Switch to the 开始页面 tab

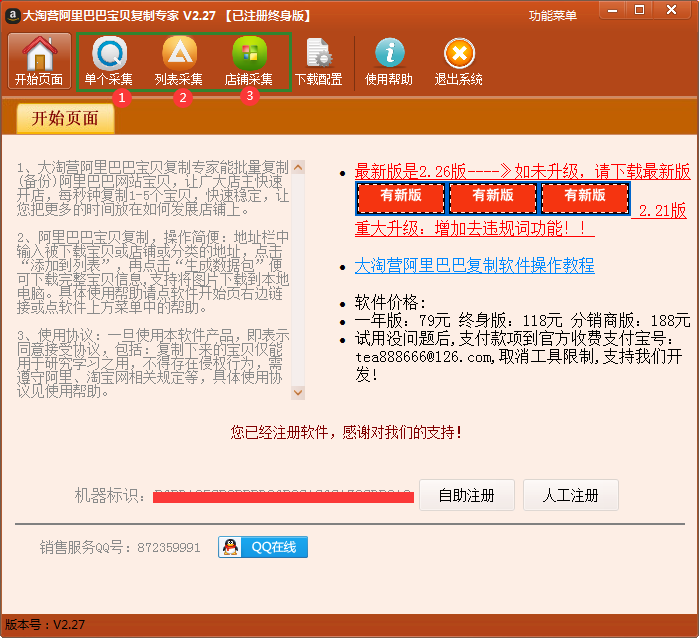pos(66,119)
